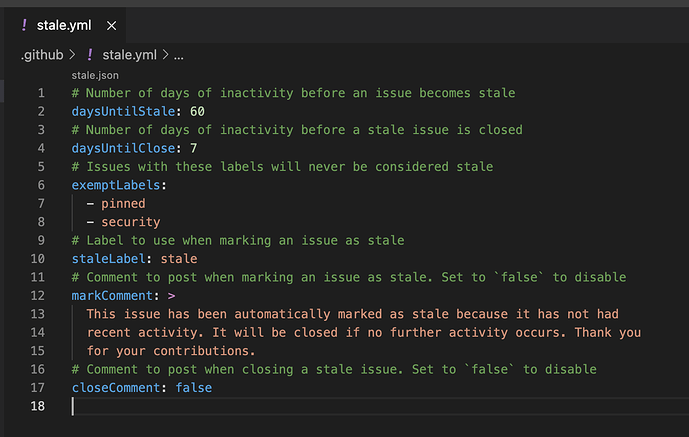Open the .github breadcrumb folder

[42, 55]
